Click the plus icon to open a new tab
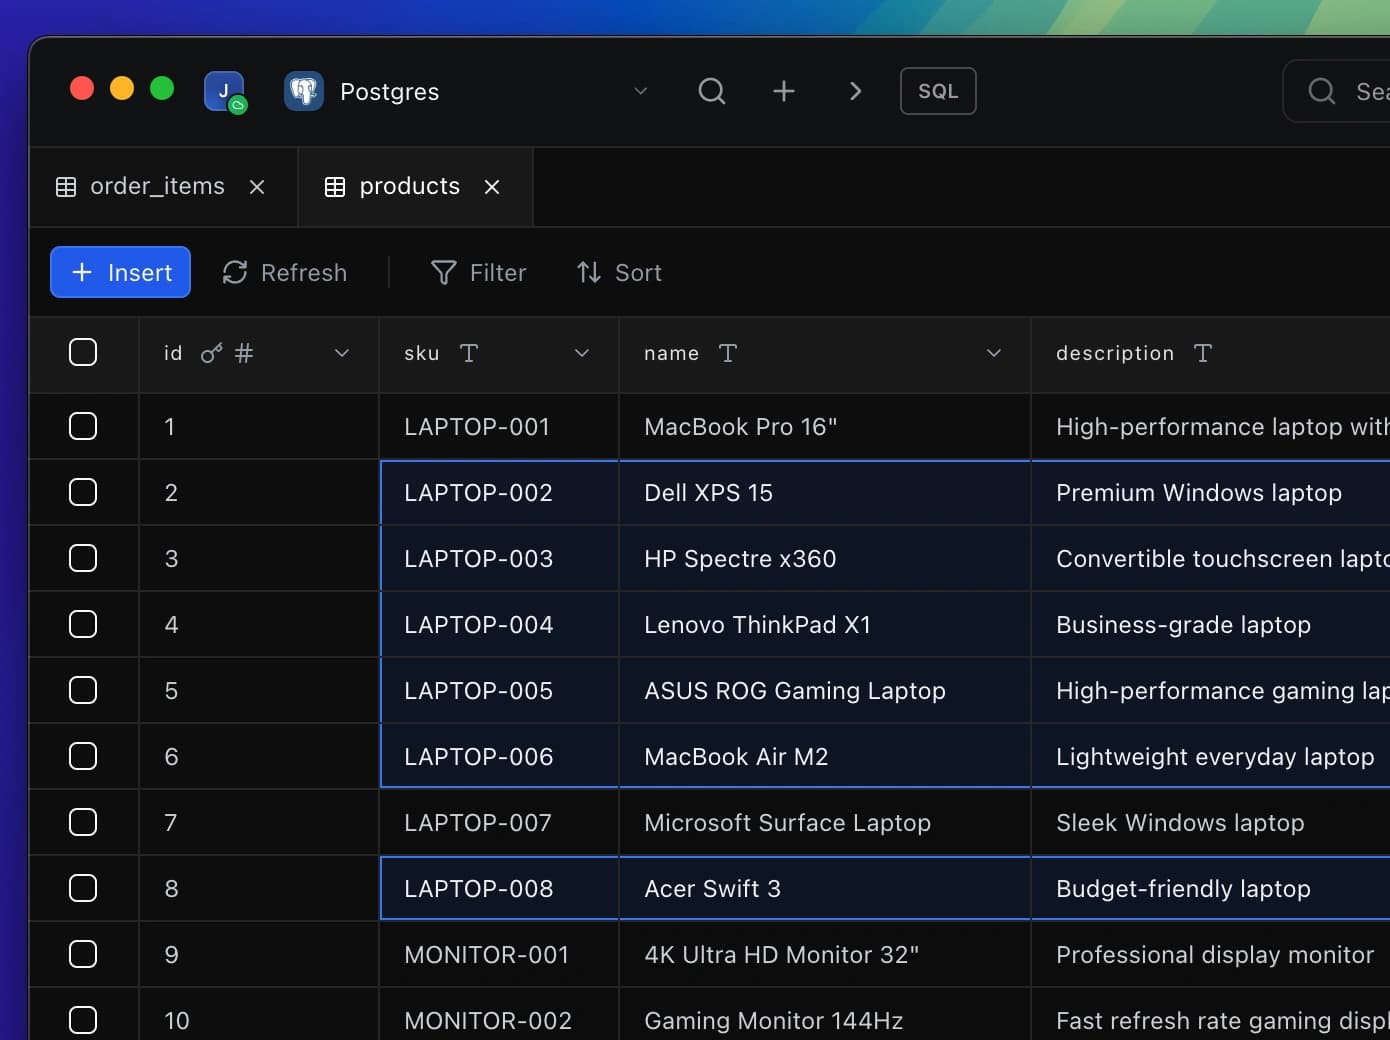Screen dimensions: 1390x1040 point(784,91)
